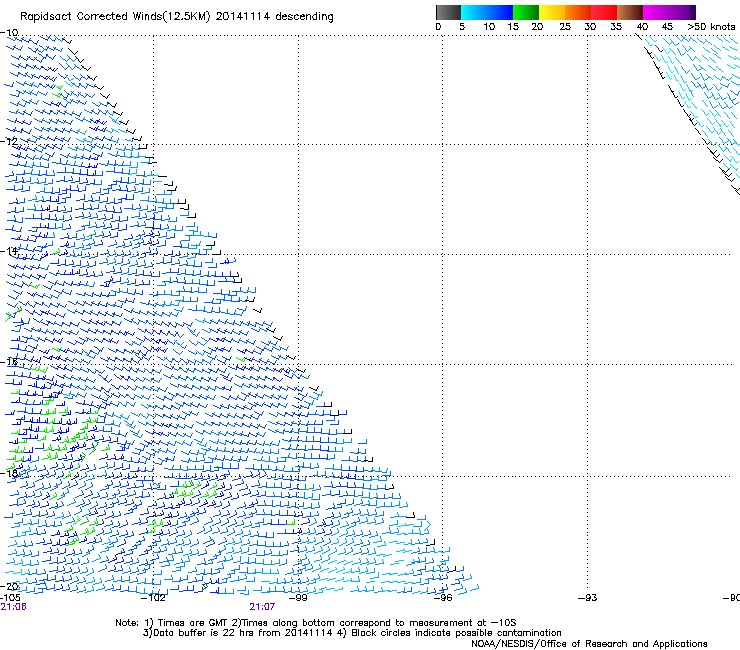Click the '-12' latitude axis label
Viewport: 740px width, 650px height.
coord(9,142)
